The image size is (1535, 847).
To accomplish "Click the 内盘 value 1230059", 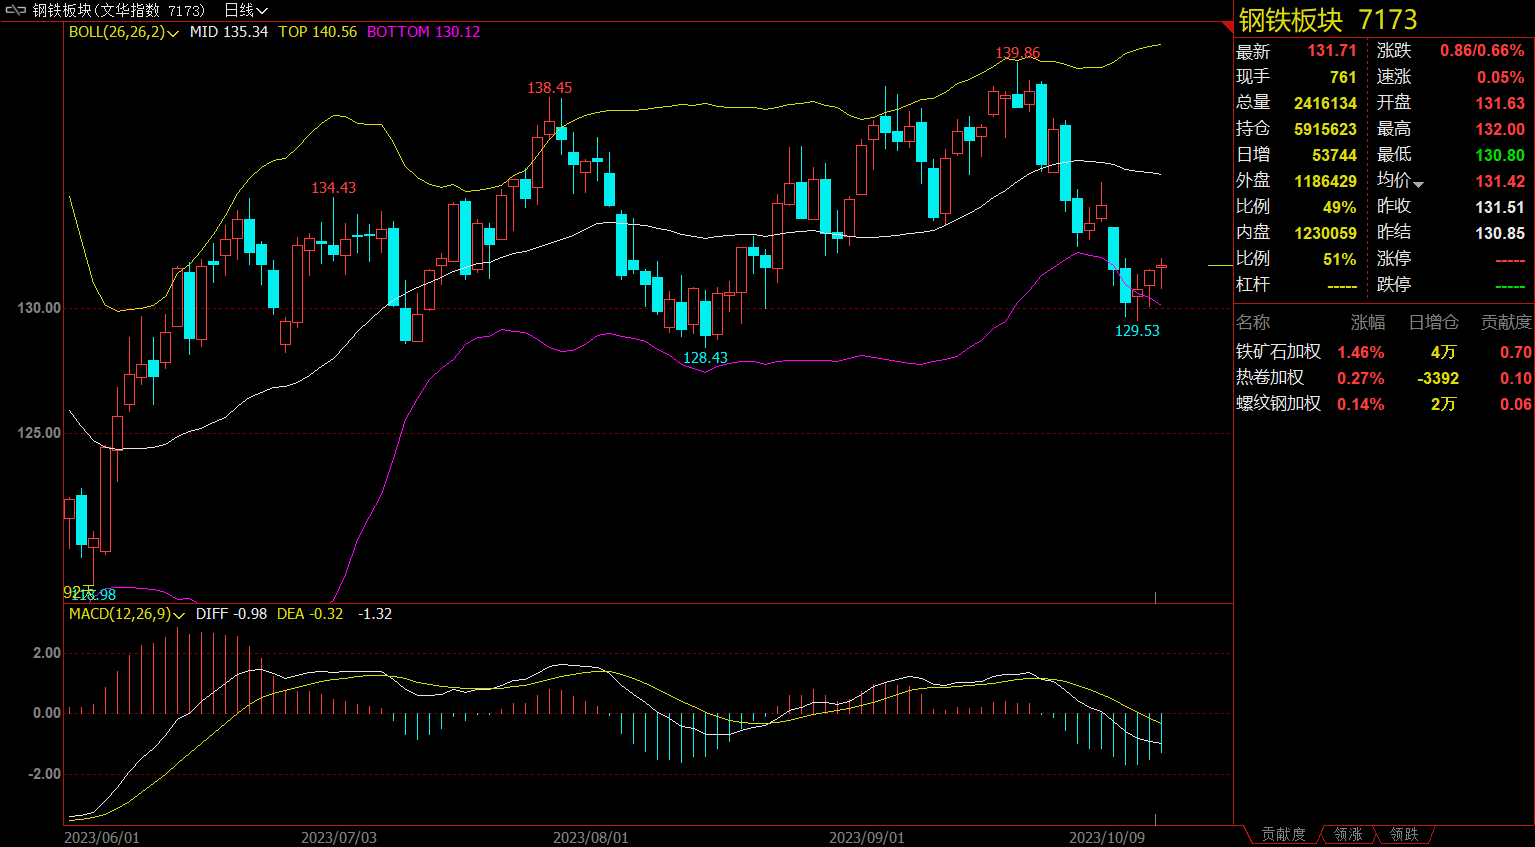I will (x=1325, y=233).
